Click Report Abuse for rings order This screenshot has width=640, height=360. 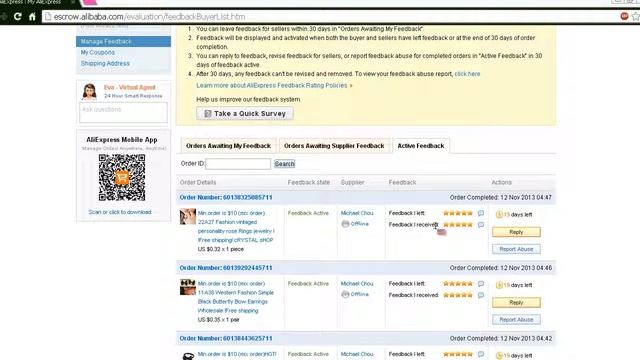click(516, 249)
